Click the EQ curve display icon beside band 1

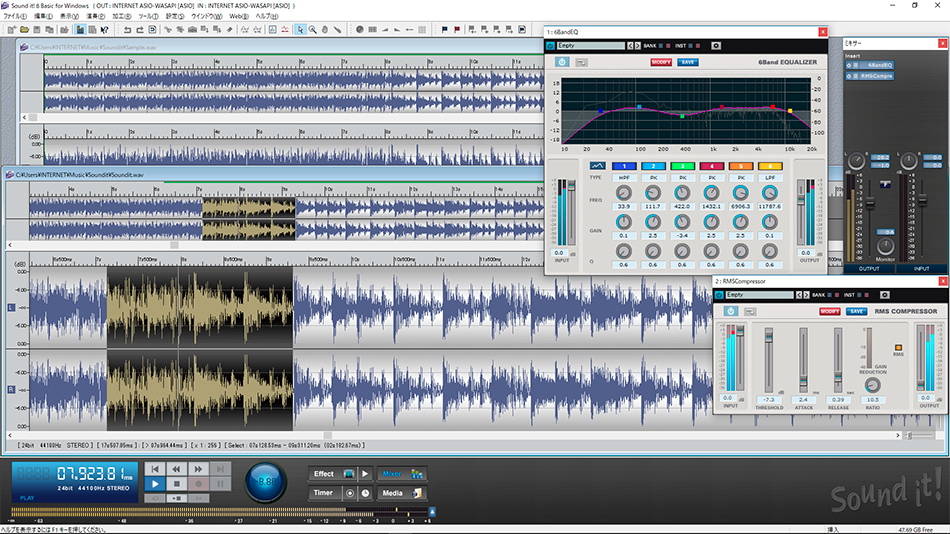coord(597,165)
